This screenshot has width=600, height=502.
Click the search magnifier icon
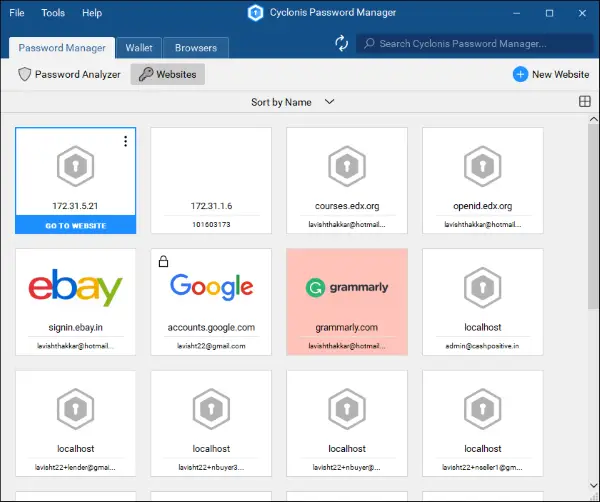[x=369, y=43]
